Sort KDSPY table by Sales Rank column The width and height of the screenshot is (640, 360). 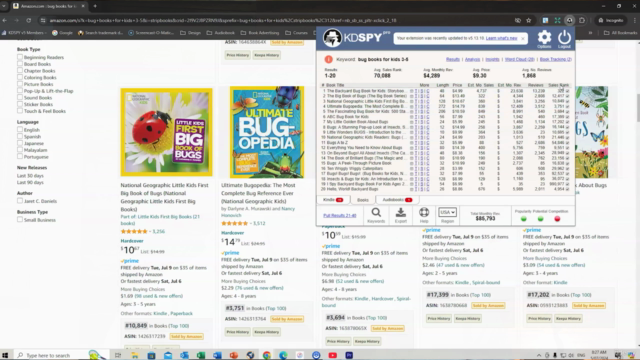tap(558, 85)
